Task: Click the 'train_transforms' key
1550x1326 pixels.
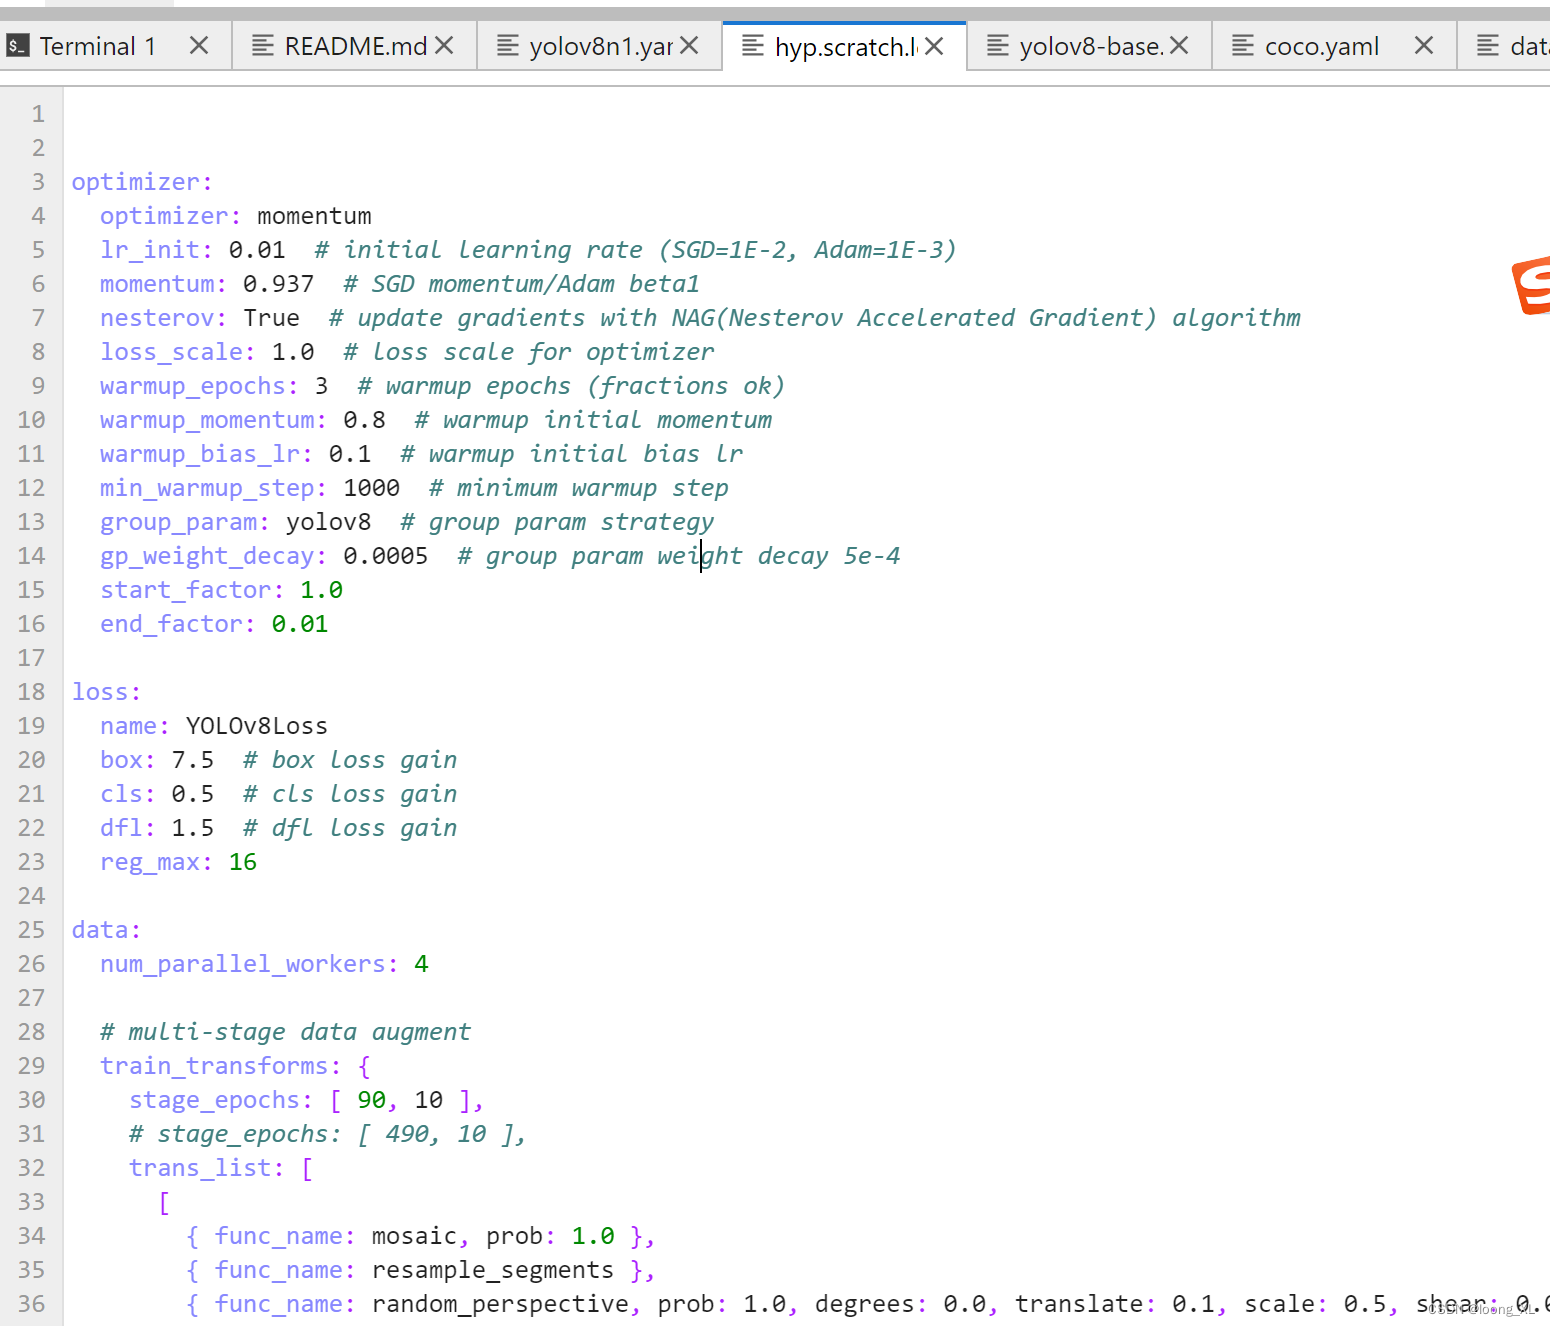Action: [213, 1066]
